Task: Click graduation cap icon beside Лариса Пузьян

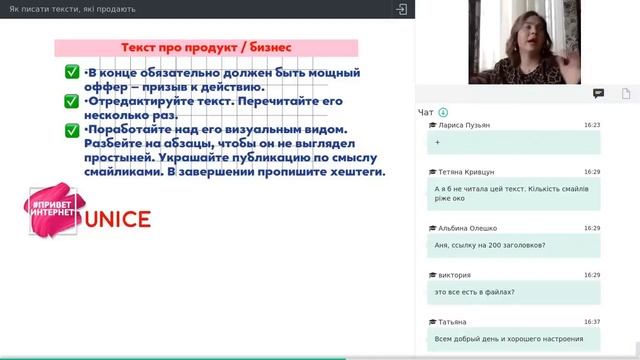Action: (433, 125)
